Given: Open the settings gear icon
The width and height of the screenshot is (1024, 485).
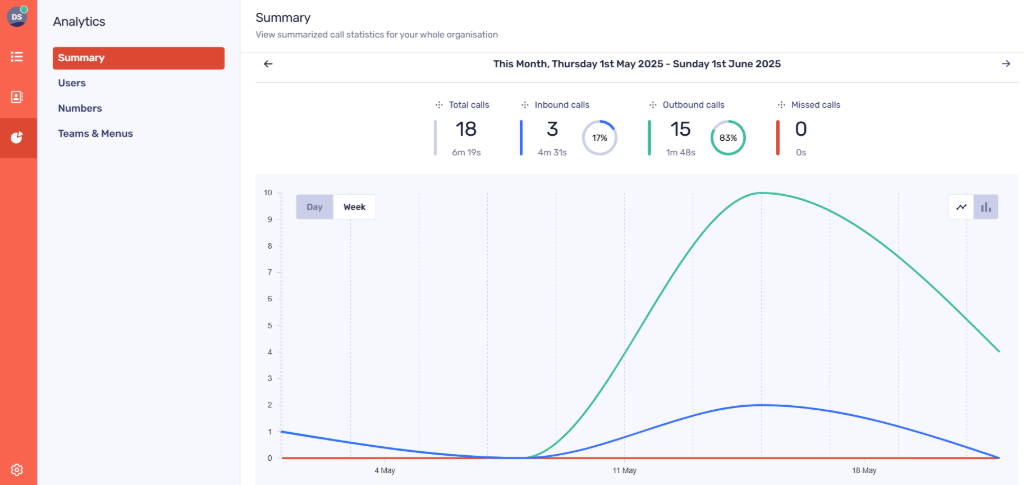Looking at the screenshot, I should pyautogui.click(x=17, y=469).
